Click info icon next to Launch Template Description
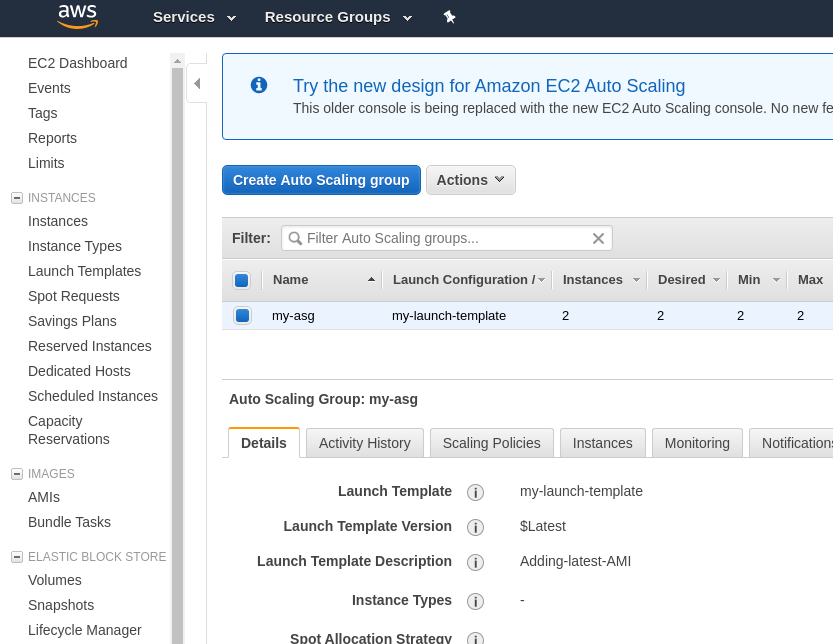 [x=475, y=562]
